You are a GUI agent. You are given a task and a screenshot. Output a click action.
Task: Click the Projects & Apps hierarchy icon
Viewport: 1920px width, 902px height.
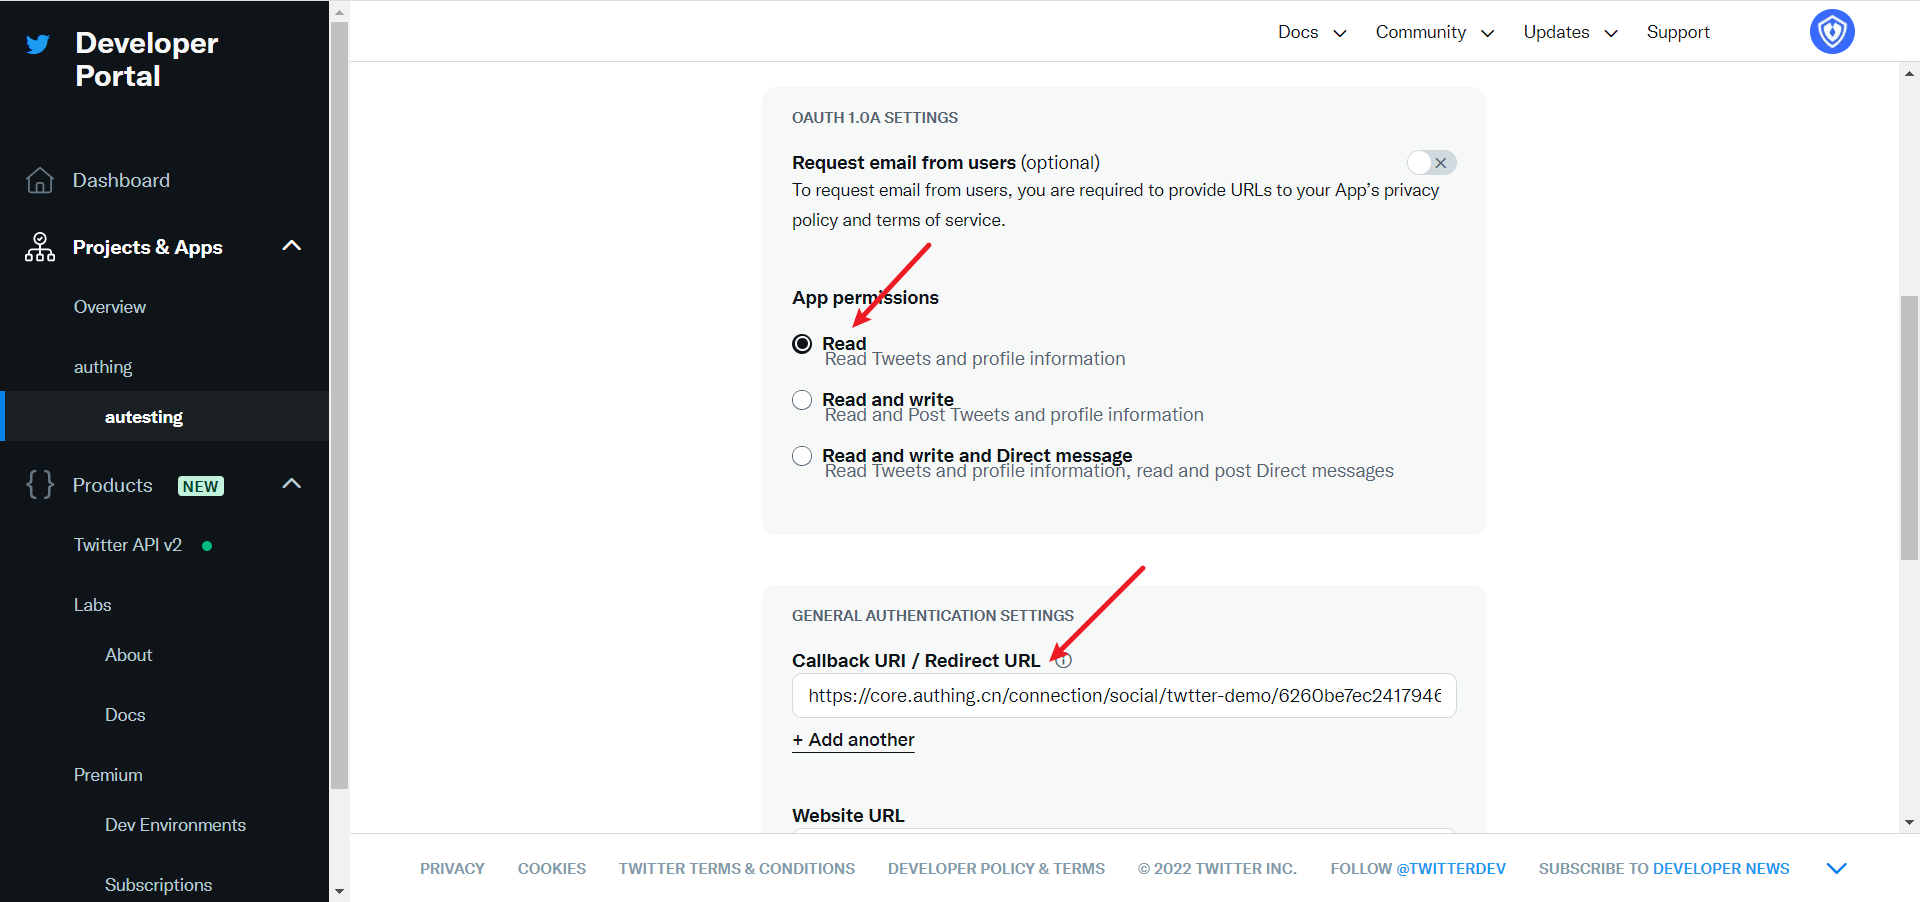coord(40,247)
